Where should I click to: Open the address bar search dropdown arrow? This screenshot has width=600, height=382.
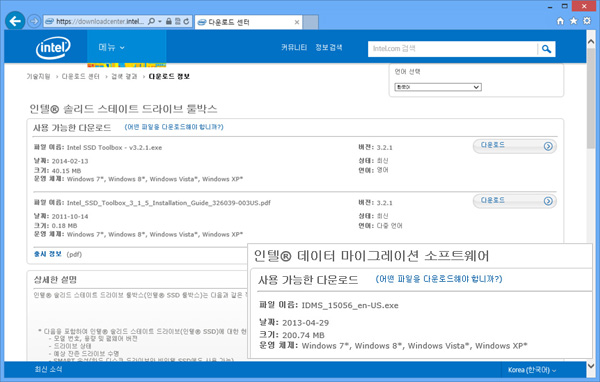click(x=160, y=21)
